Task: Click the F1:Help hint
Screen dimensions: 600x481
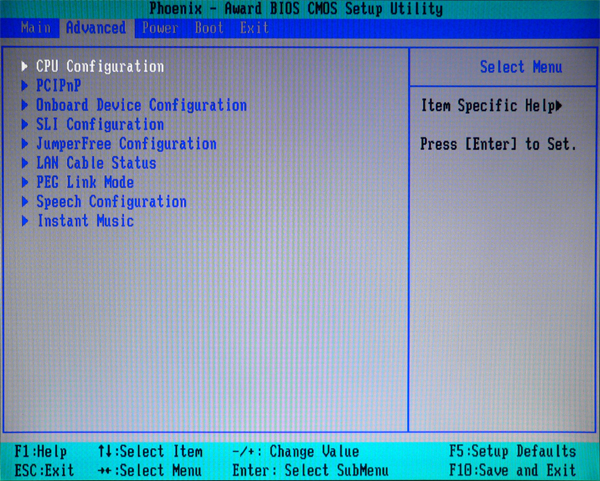Action: (41, 452)
